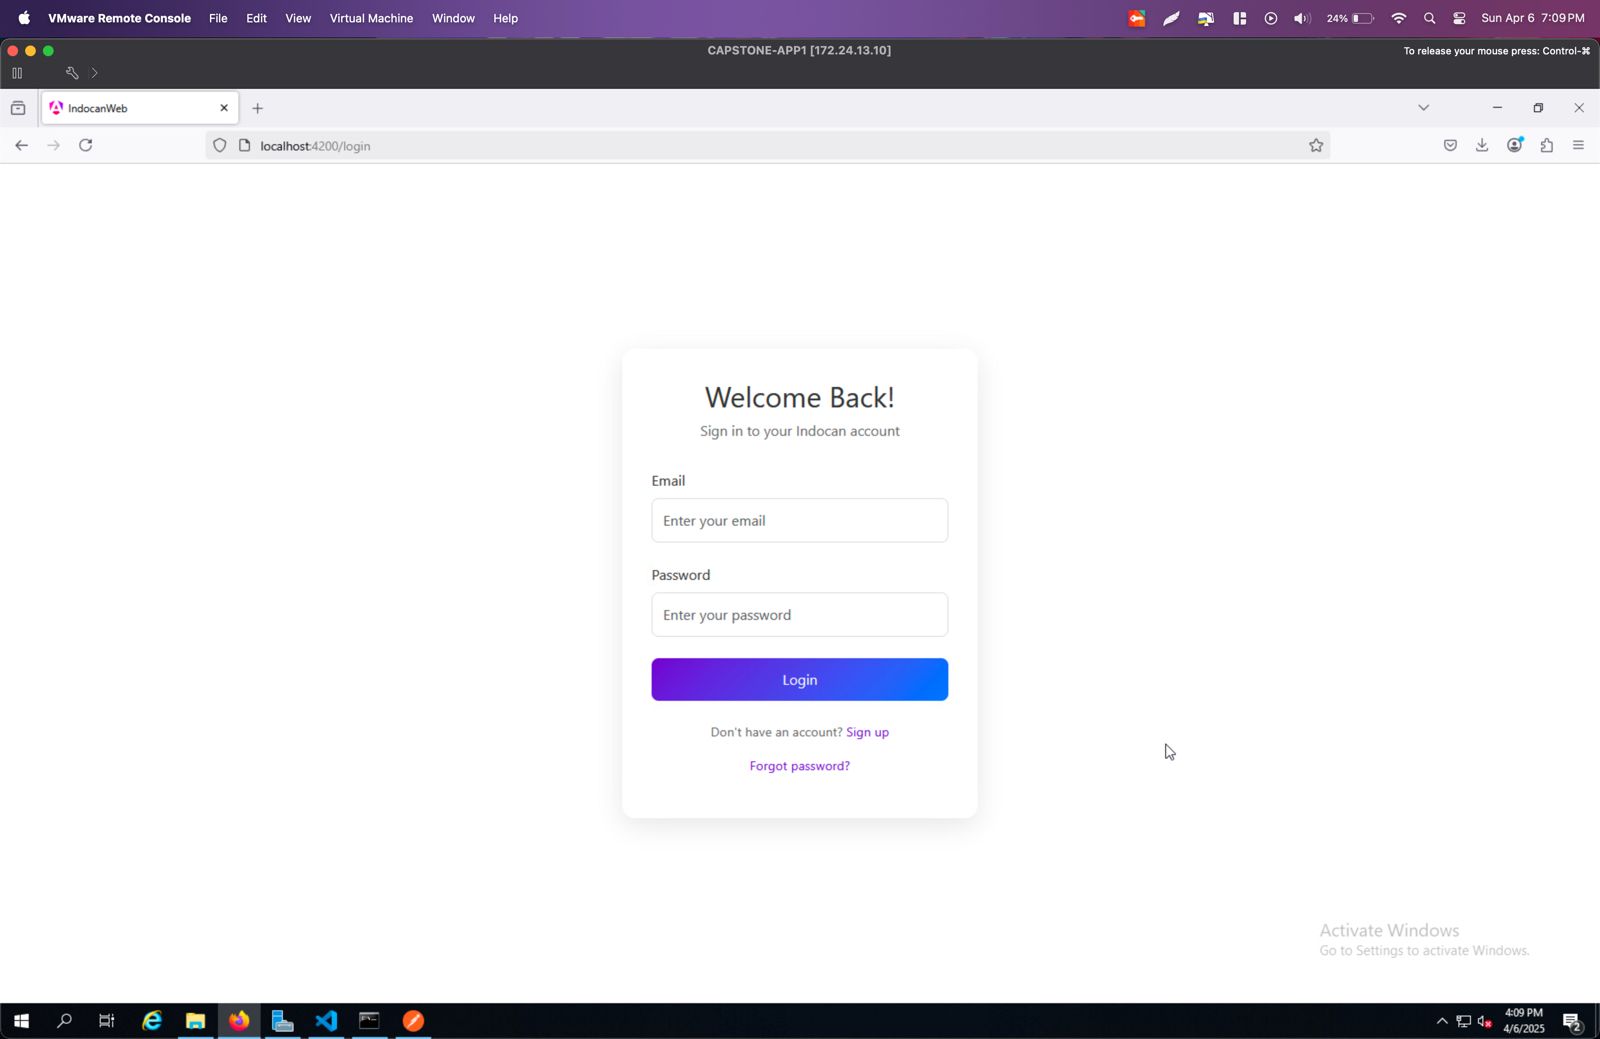
Task: Launch Internet Explorer from taskbar
Action: 152,1021
